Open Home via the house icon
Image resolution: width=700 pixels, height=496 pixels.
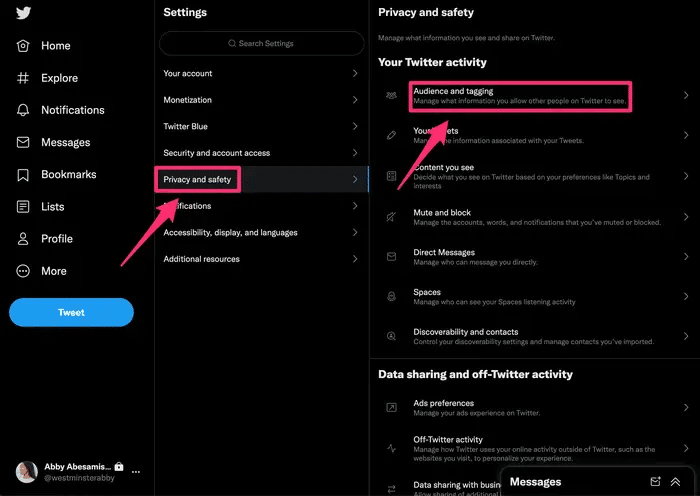23,46
